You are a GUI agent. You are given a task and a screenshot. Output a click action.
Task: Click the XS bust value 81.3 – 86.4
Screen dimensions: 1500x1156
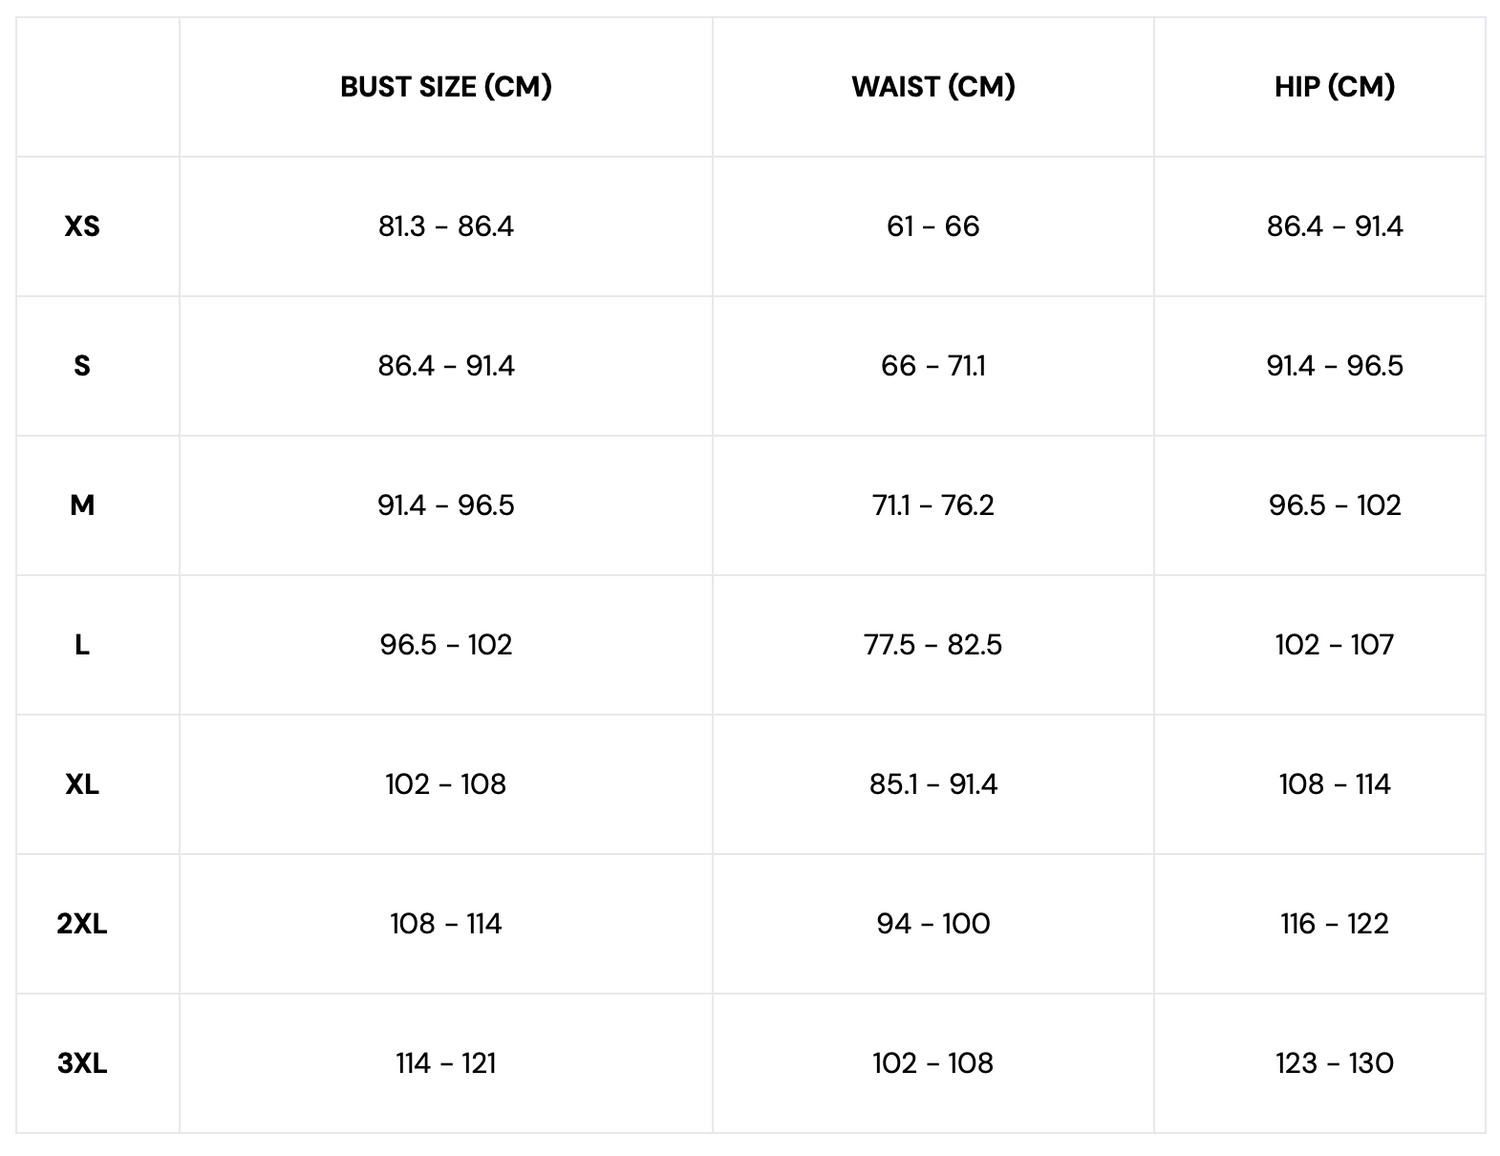[x=446, y=226]
